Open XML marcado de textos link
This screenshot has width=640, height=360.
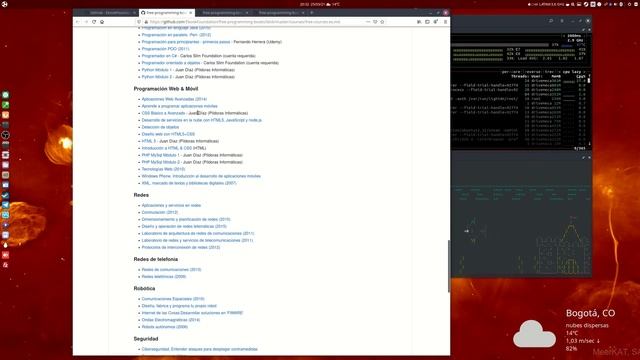click(x=189, y=183)
